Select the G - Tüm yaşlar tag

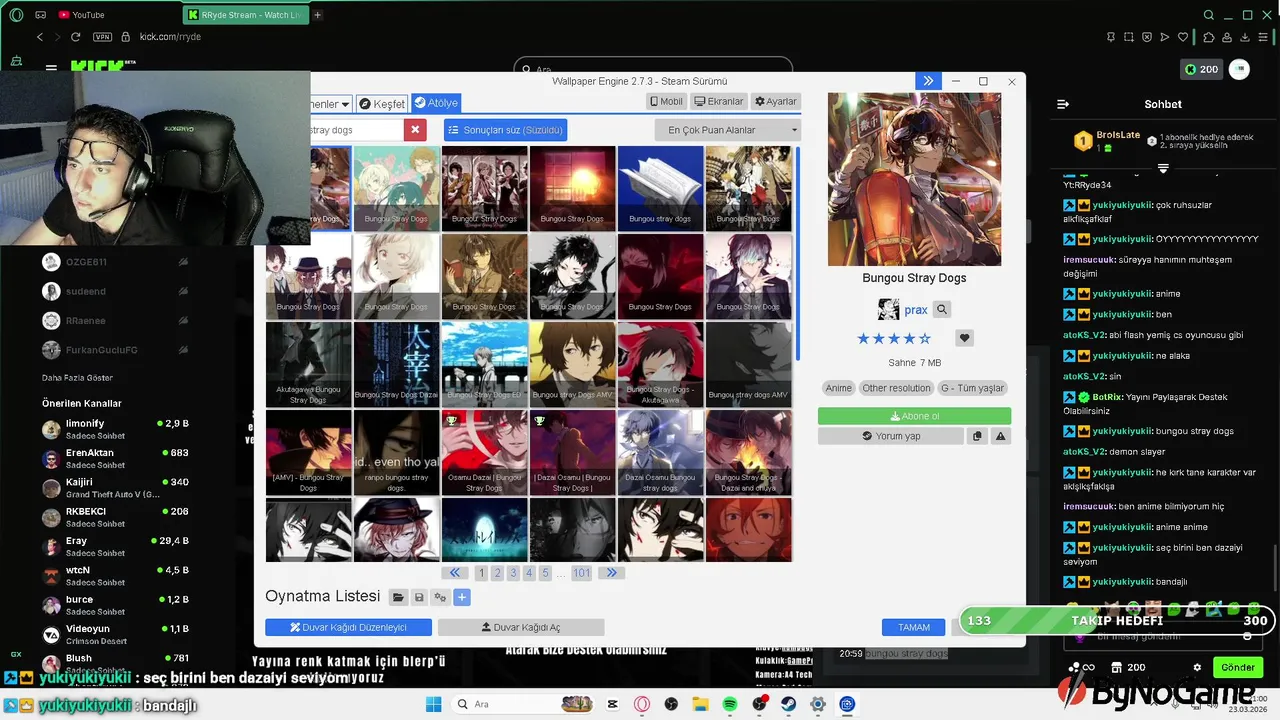(972, 388)
